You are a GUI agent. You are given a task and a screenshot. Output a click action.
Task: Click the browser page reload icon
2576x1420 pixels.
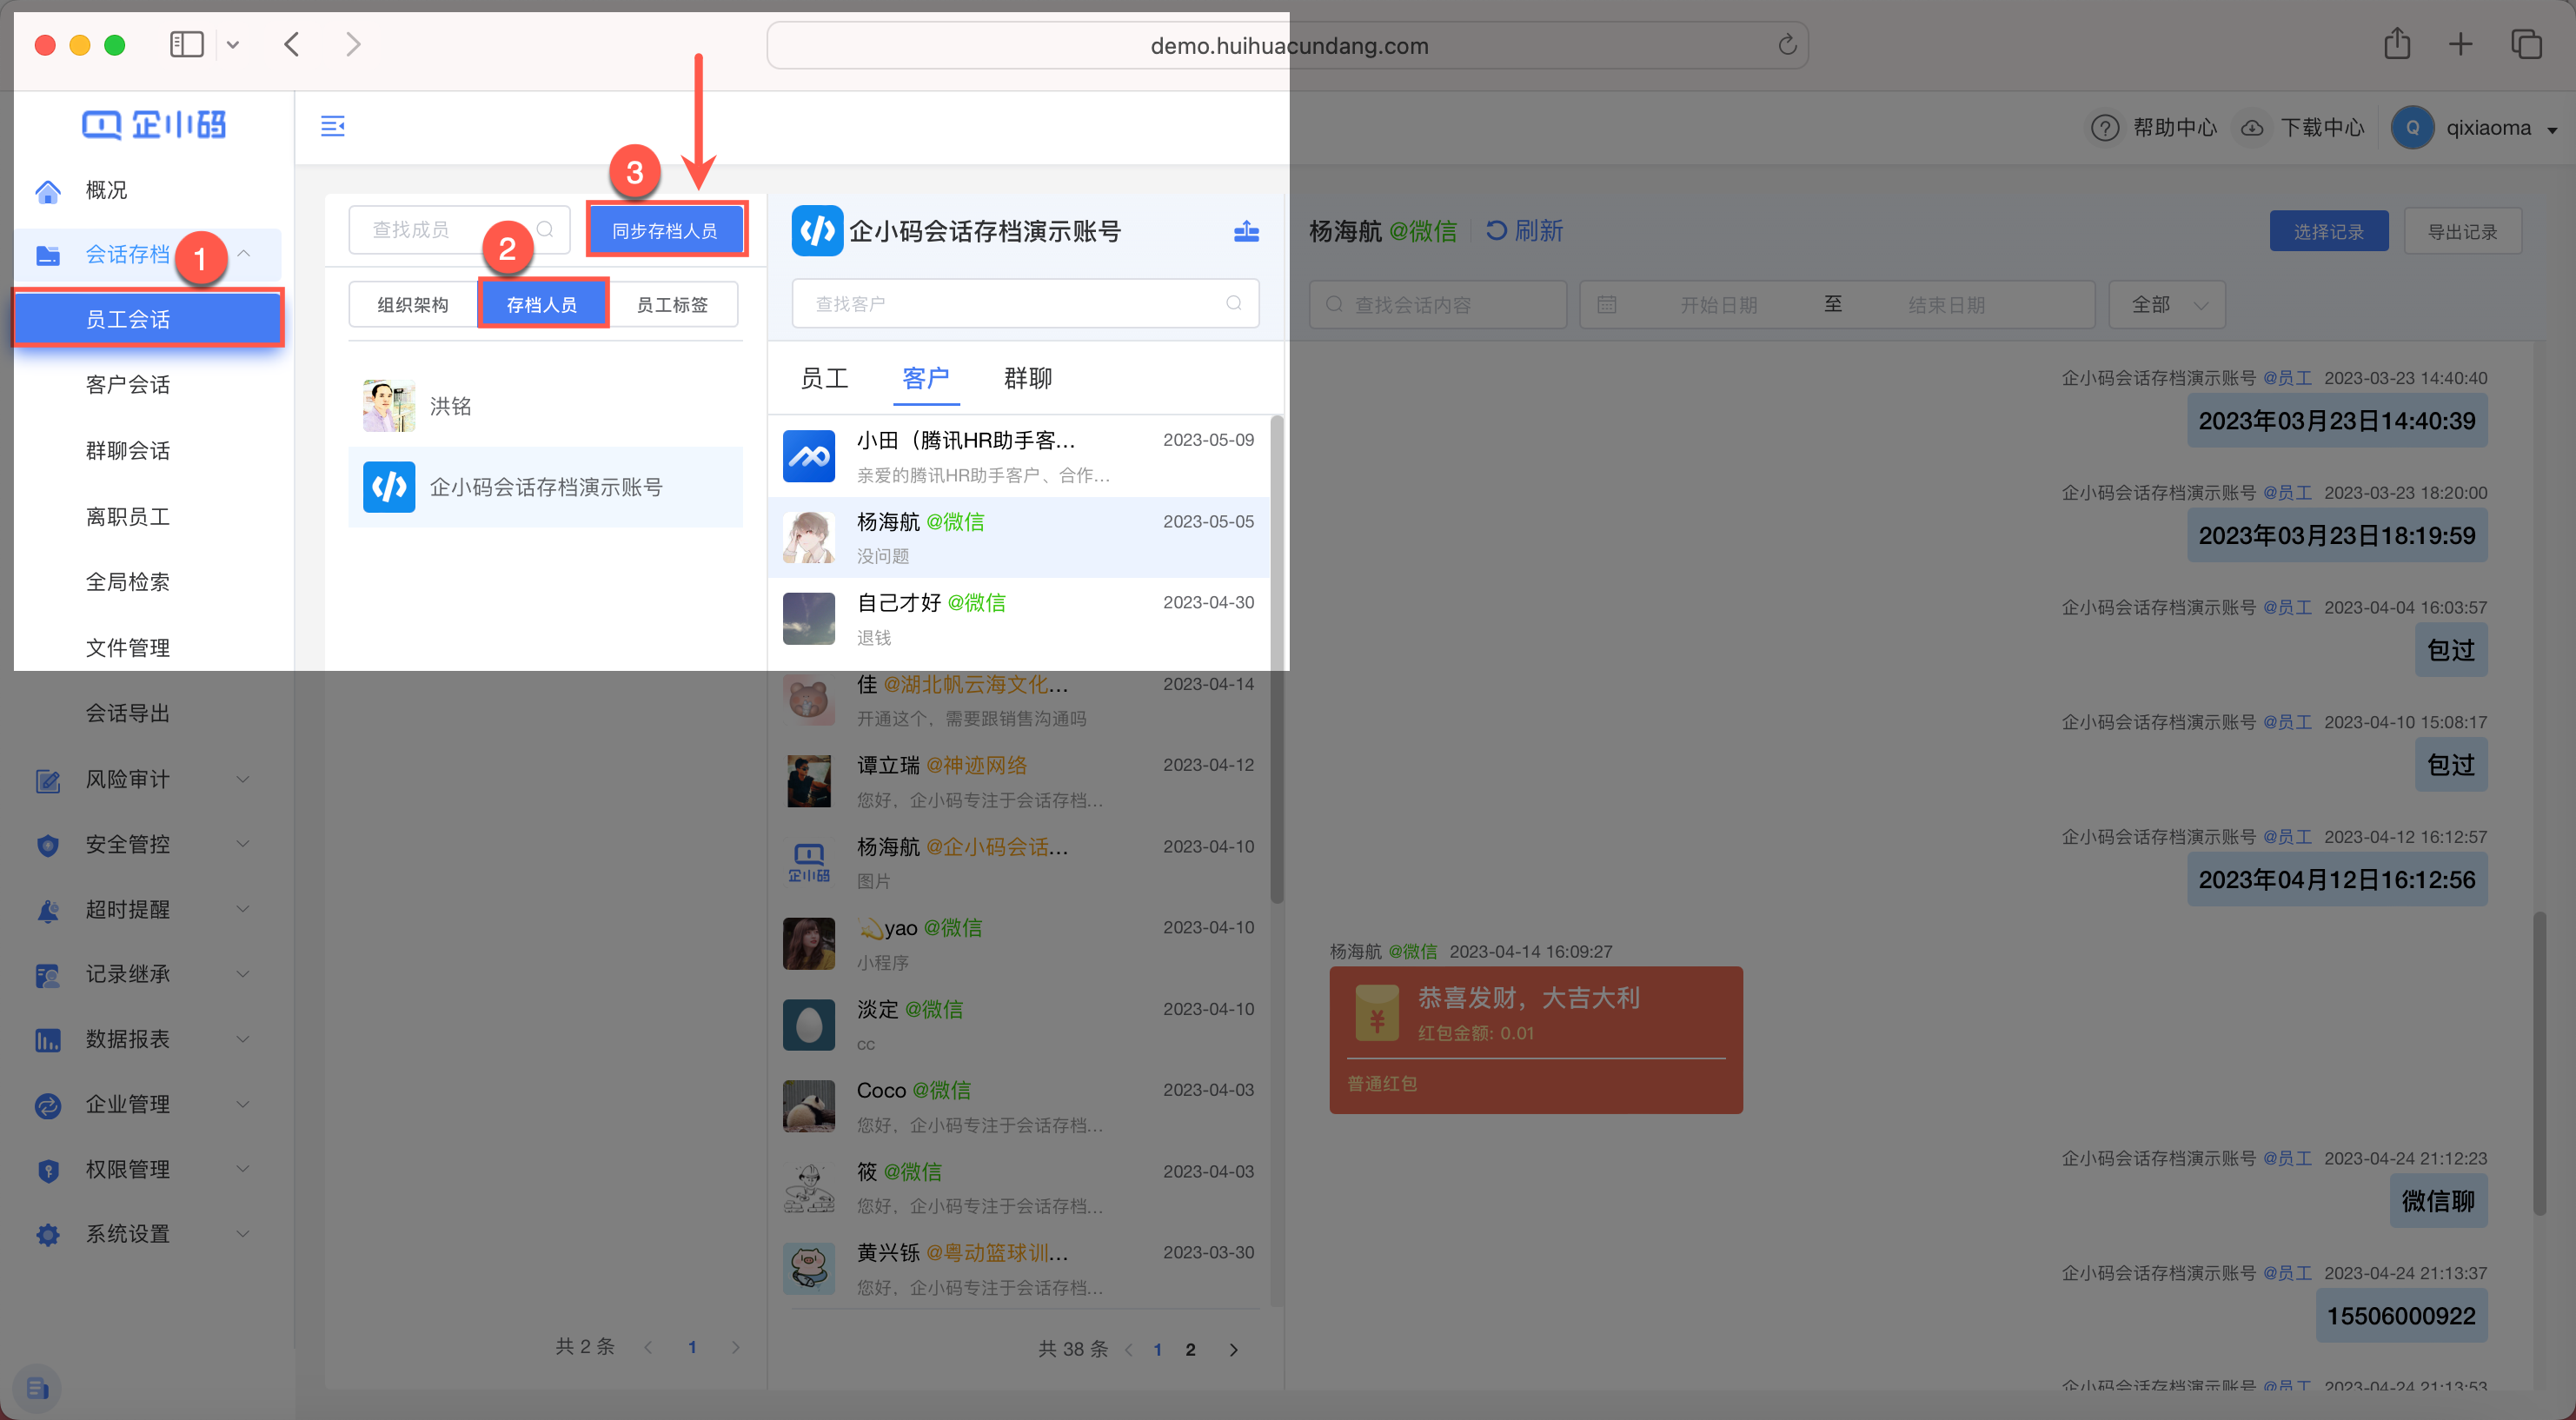(x=1787, y=45)
